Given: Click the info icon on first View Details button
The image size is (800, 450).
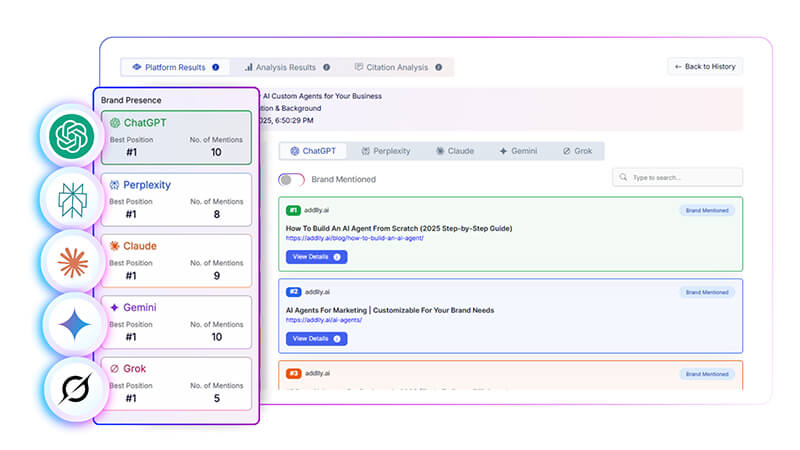Looking at the screenshot, I should point(337,257).
